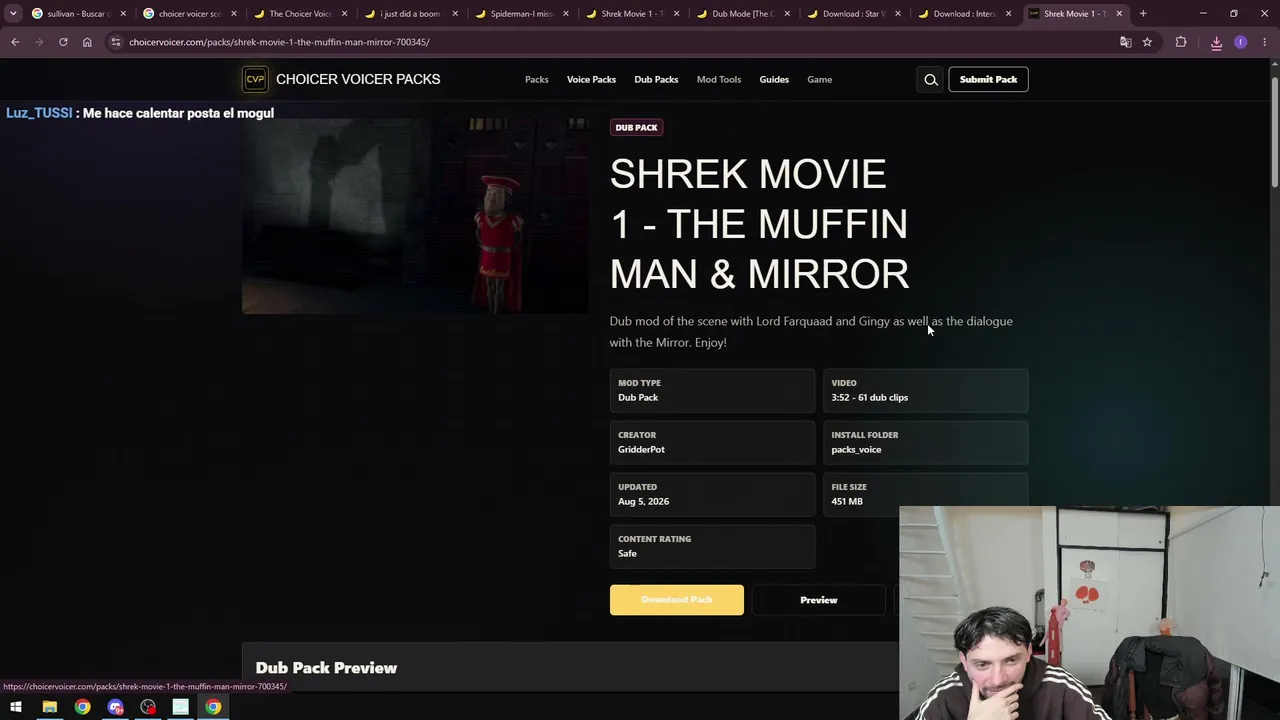
Task: Launch File Explorer from the taskbar
Action: [49, 707]
